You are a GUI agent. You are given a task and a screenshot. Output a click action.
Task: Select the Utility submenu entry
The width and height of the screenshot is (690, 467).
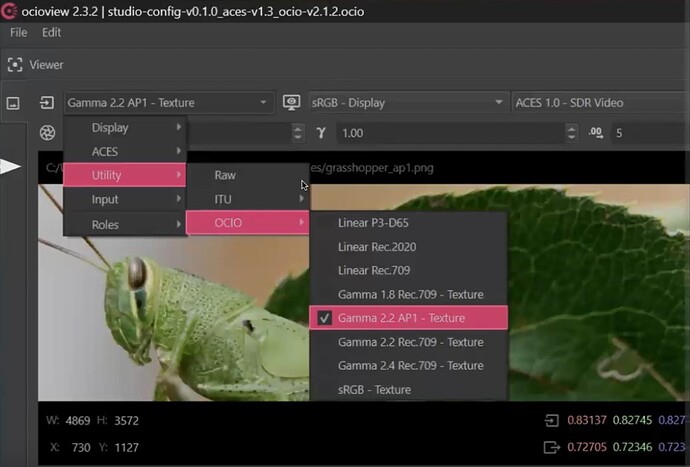coord(125,175)
